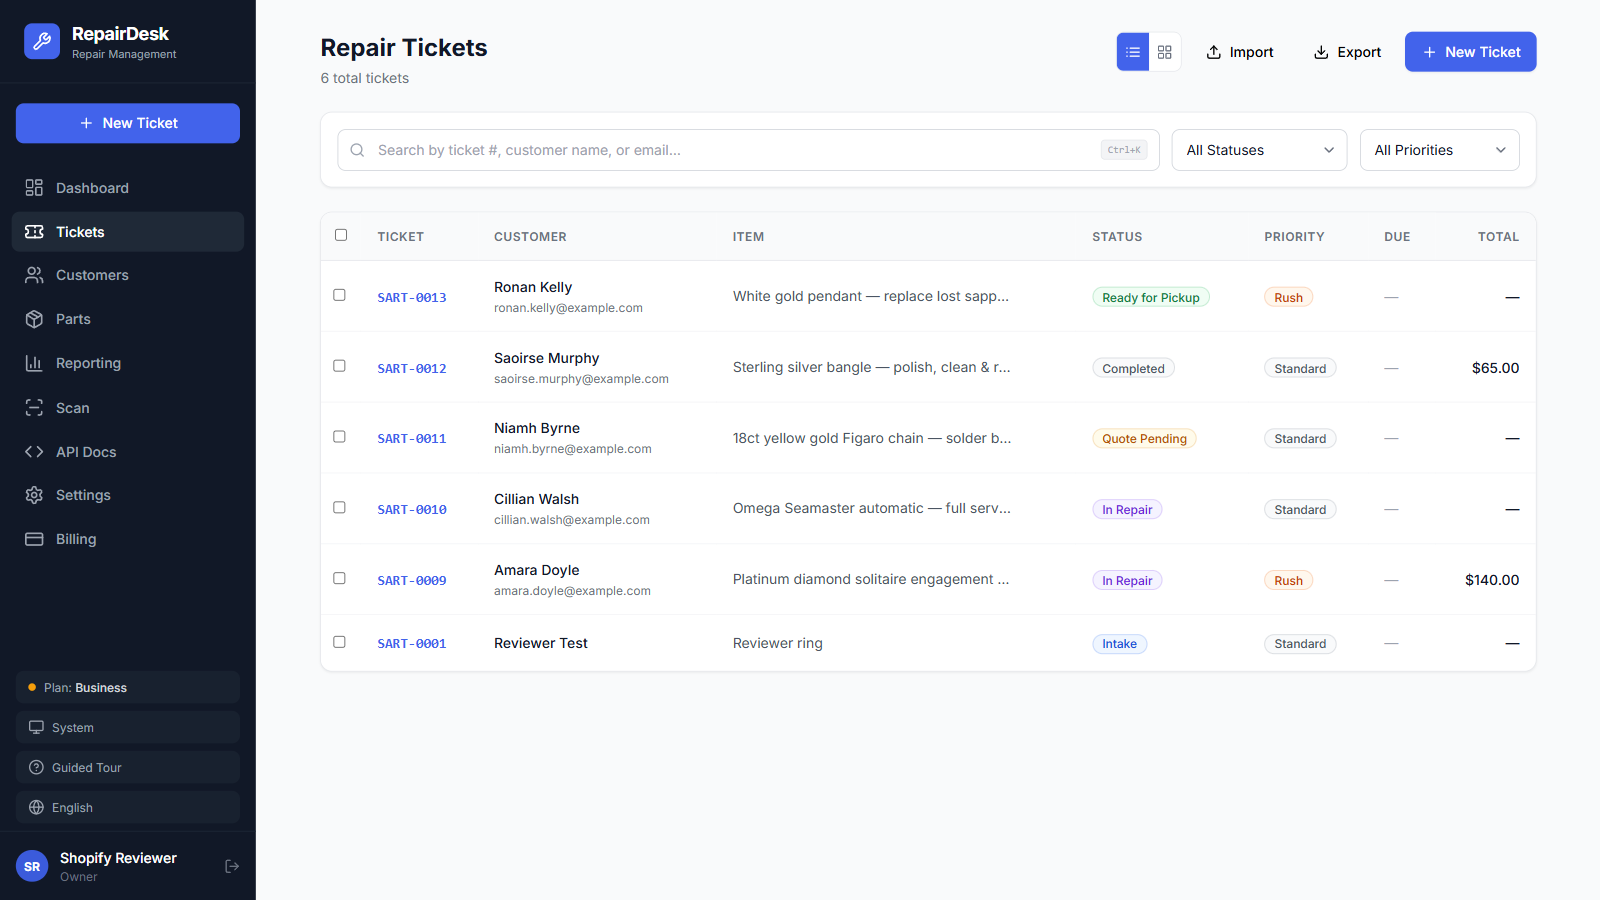
Task: Click the Omega Seamaster item description
Action: tap(872, 508)
